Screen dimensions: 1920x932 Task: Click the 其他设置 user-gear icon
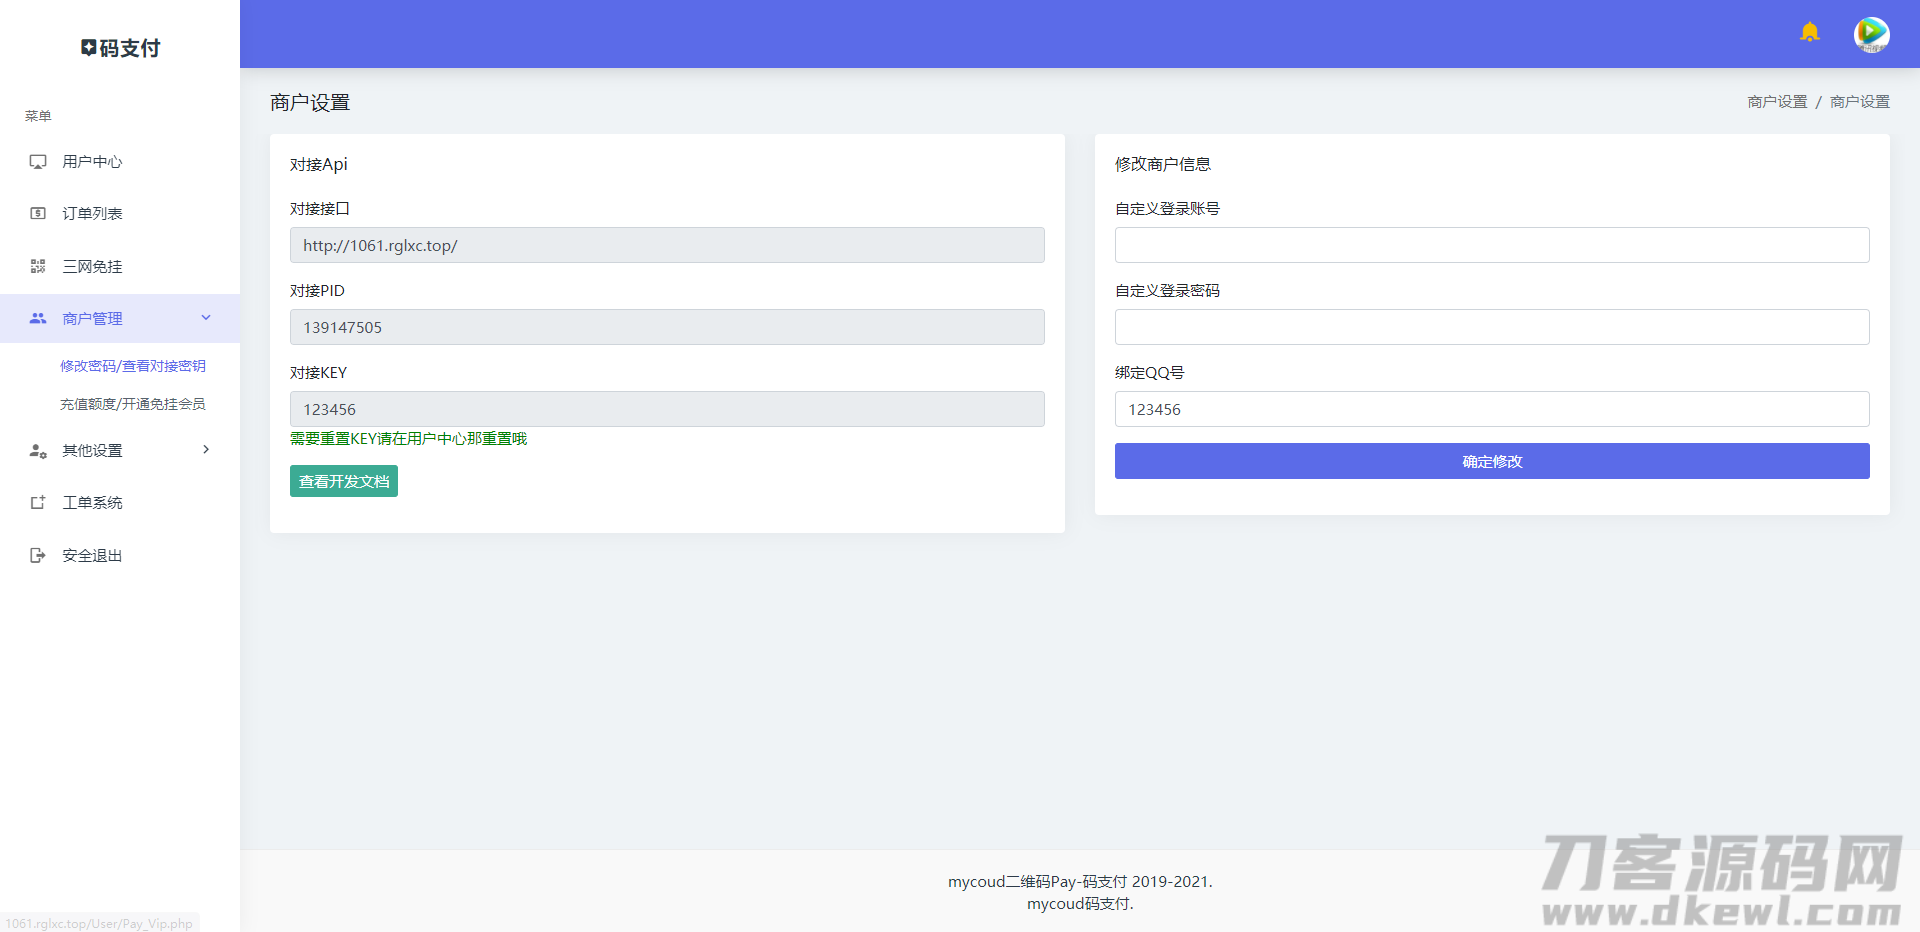38,451
